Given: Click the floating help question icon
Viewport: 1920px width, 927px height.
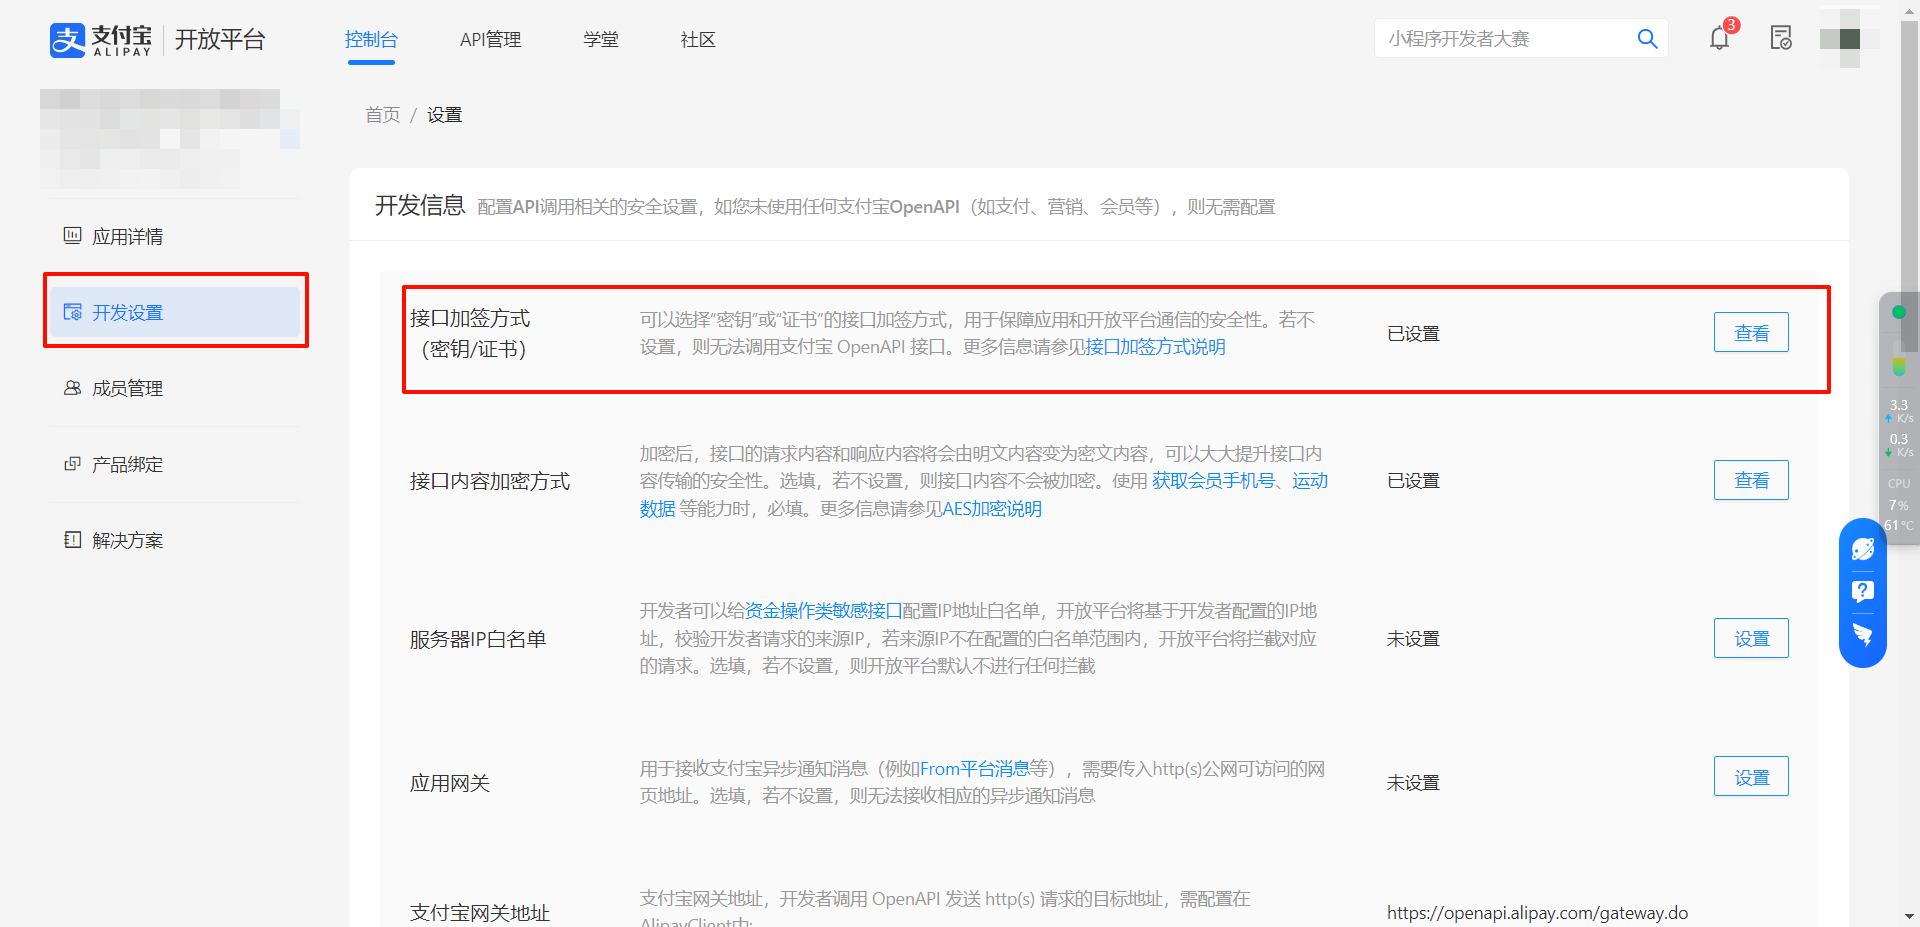Looking at the screenshot, I should 1862,592.
